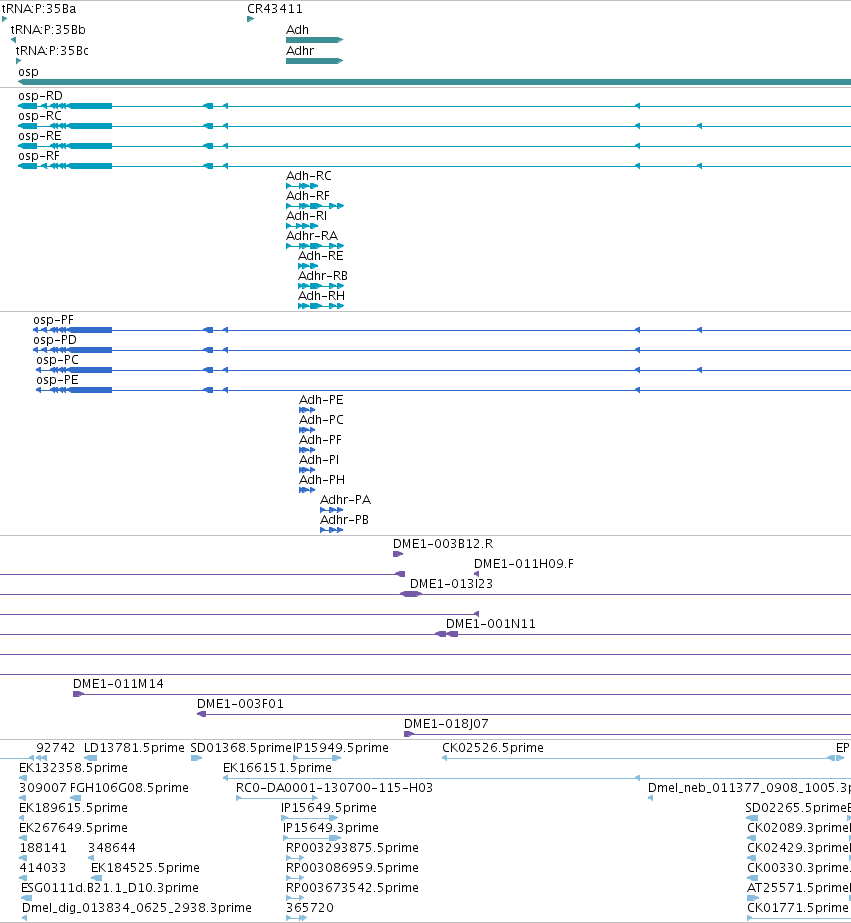Click the Adh gene span bar
Image resolution: width=851 pixels, height=923 pixels.
point(314,40)
